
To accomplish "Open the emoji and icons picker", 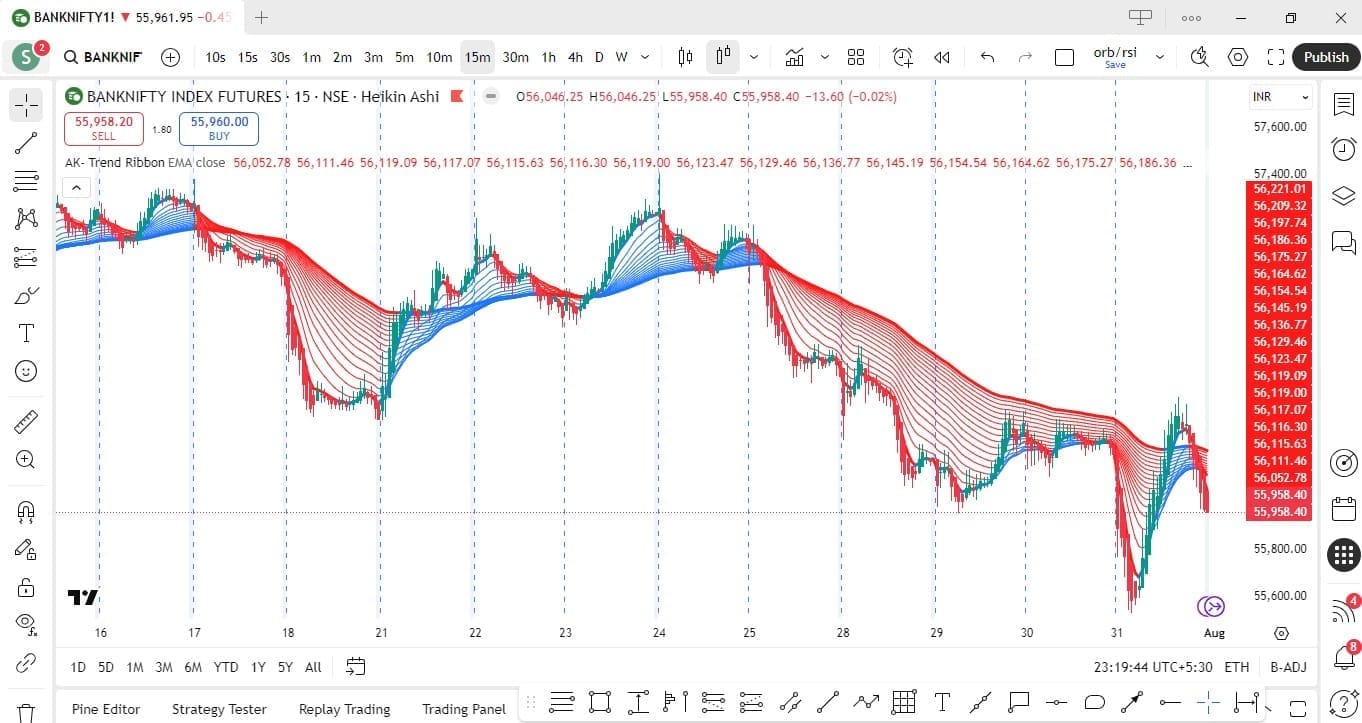I will coord(26,371).
